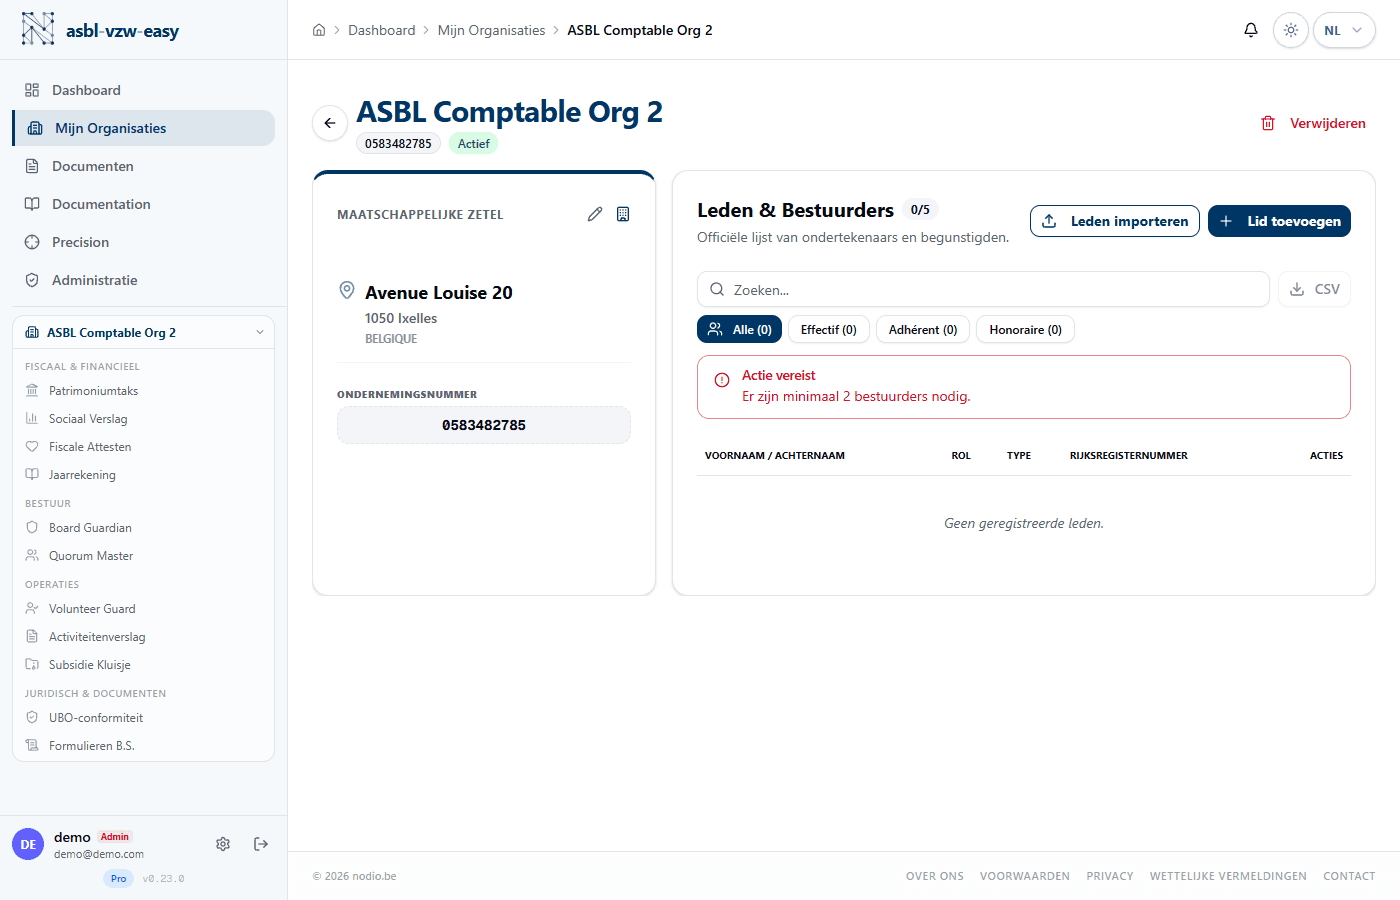The width and height of the screenshot is (1400, 900).
Task: Export members via CSV button
Action: [x=1314, y=289]
